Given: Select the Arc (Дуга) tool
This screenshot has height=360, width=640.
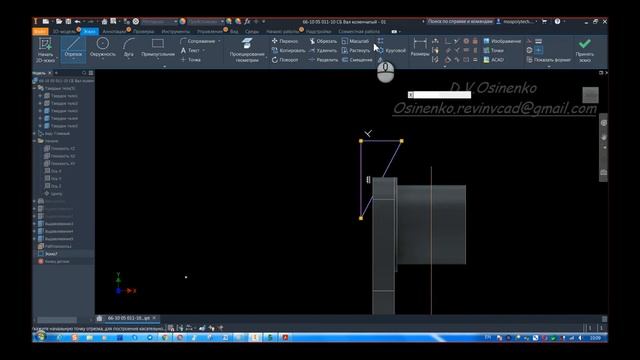Looking at the screenshot, I should point(129,47).
